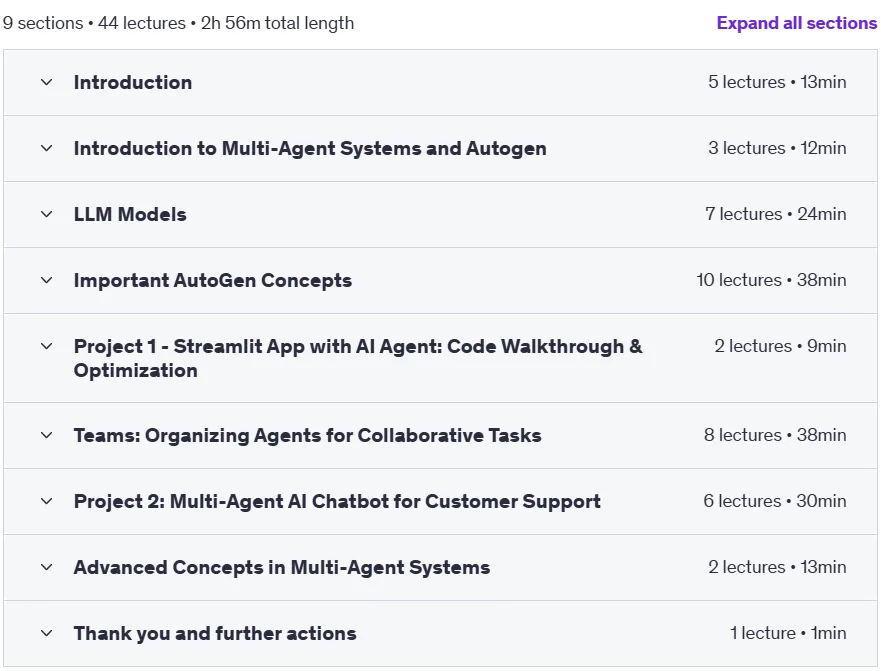Screen dimensions: 881x671
Task: Select Advanced Concepts in Multi-Agent Systems title
Action: (282, 567)
